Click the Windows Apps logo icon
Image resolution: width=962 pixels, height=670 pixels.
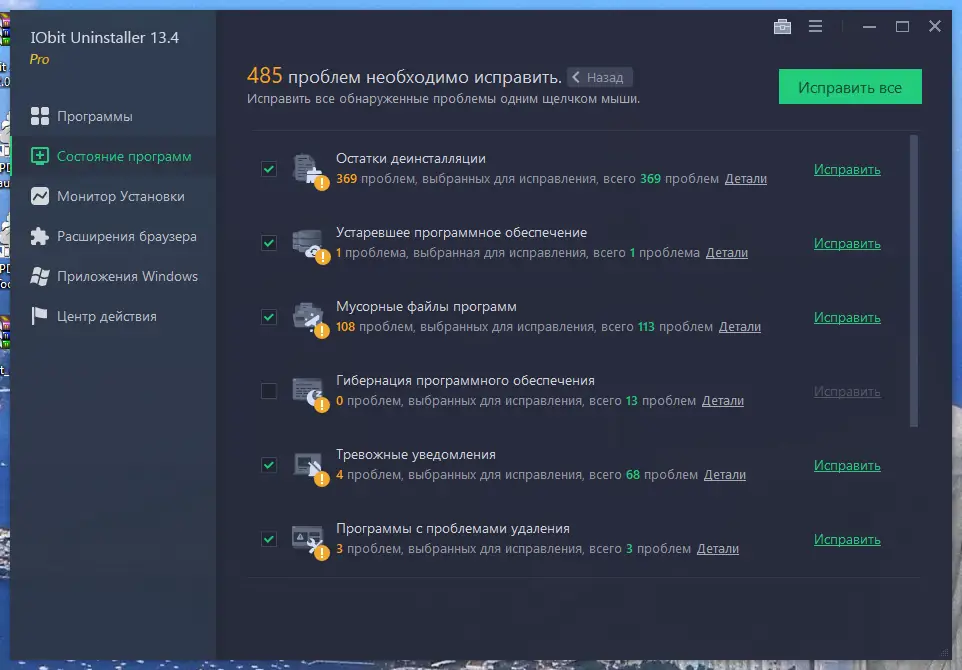tap(40, 276)
